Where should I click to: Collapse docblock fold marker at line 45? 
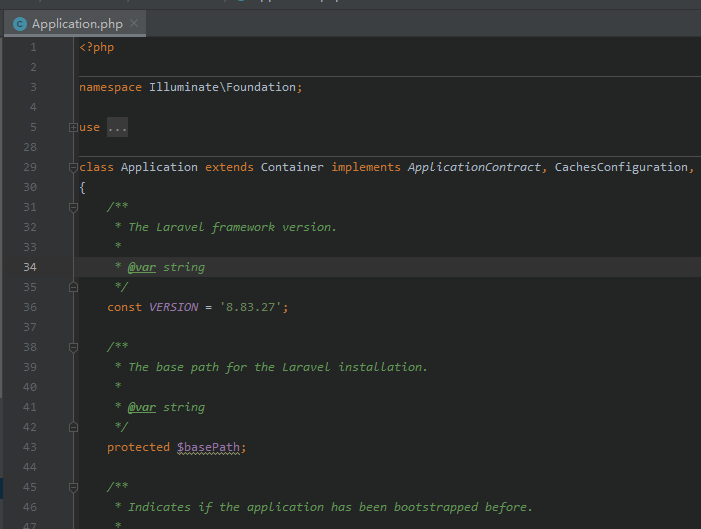(73, 487)
